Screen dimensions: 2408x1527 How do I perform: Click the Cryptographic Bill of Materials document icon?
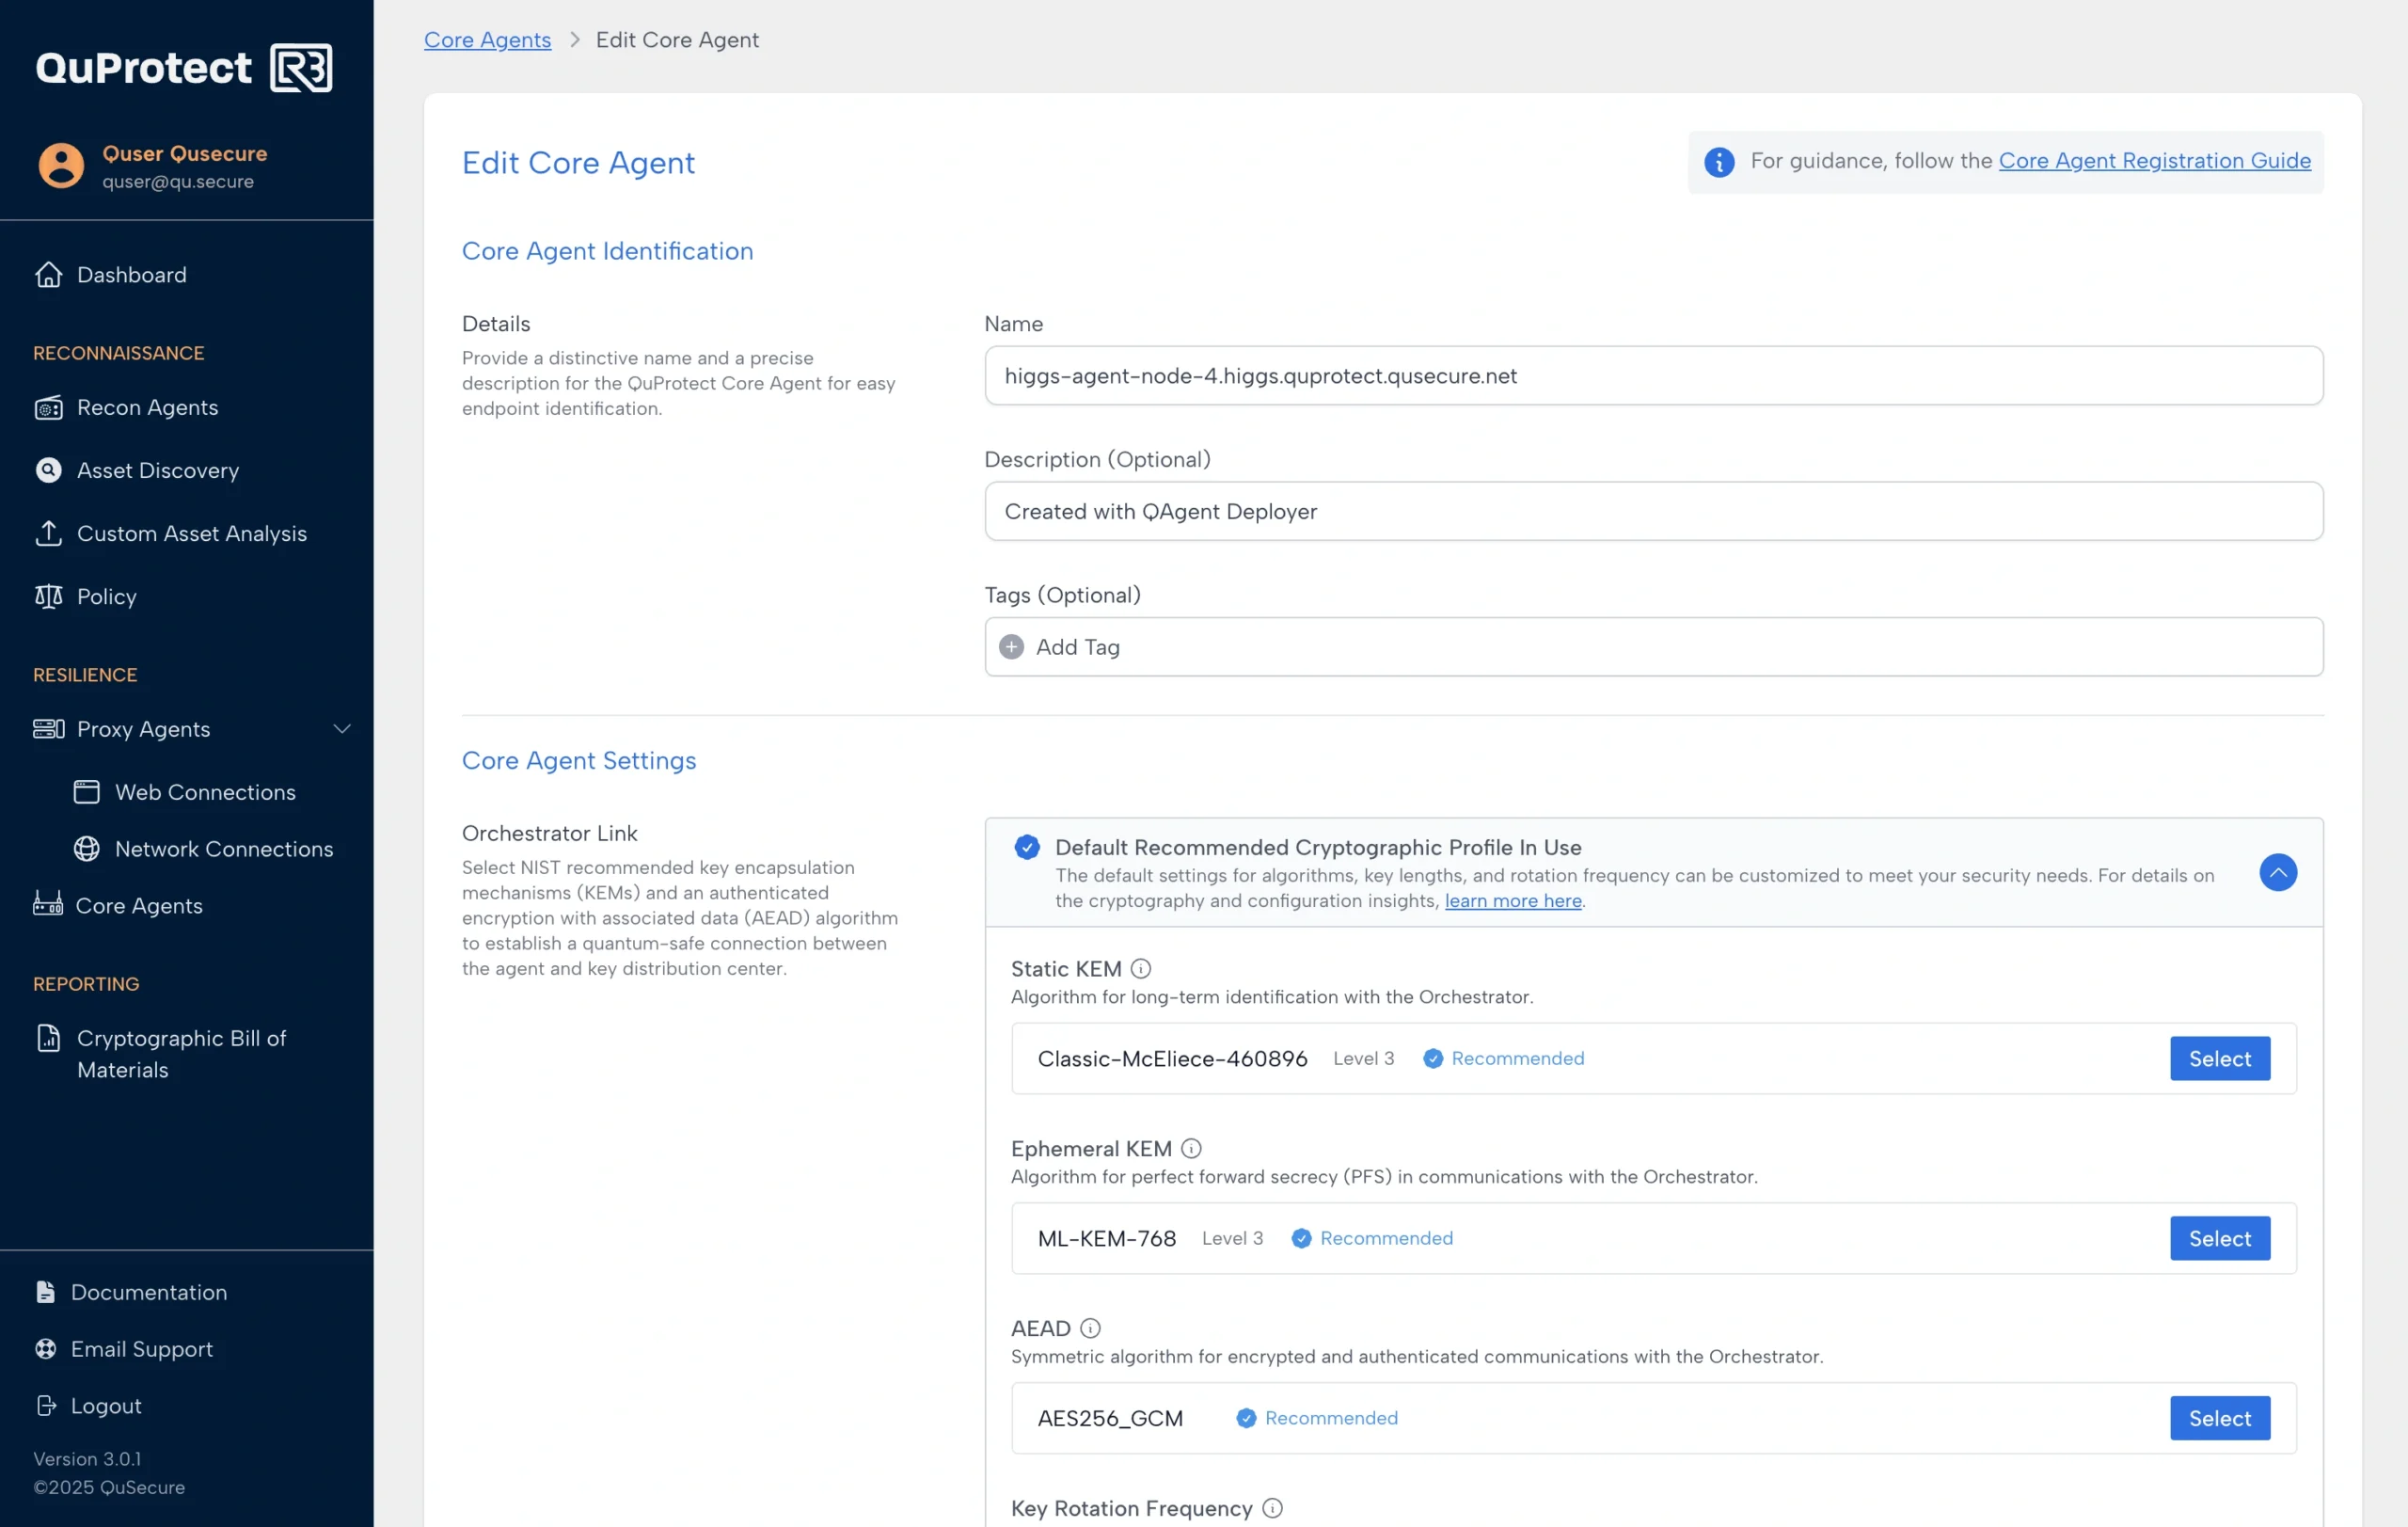point(48,1038)
